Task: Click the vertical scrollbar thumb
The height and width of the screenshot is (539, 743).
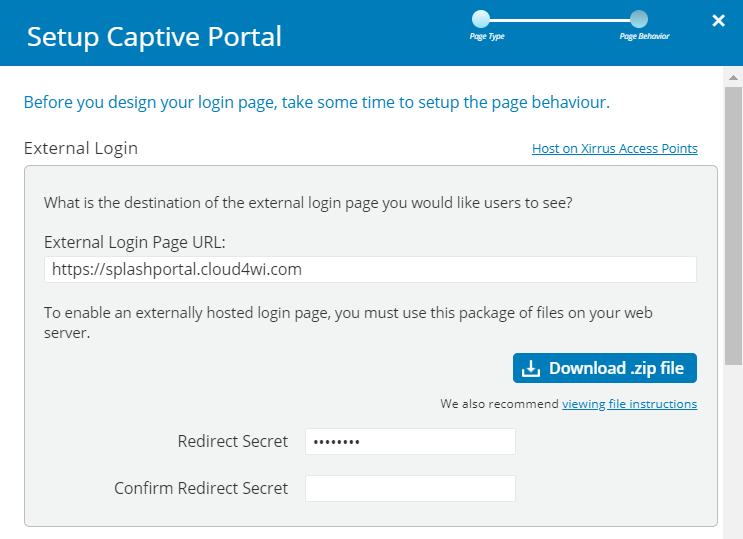Action: [733, 226]
